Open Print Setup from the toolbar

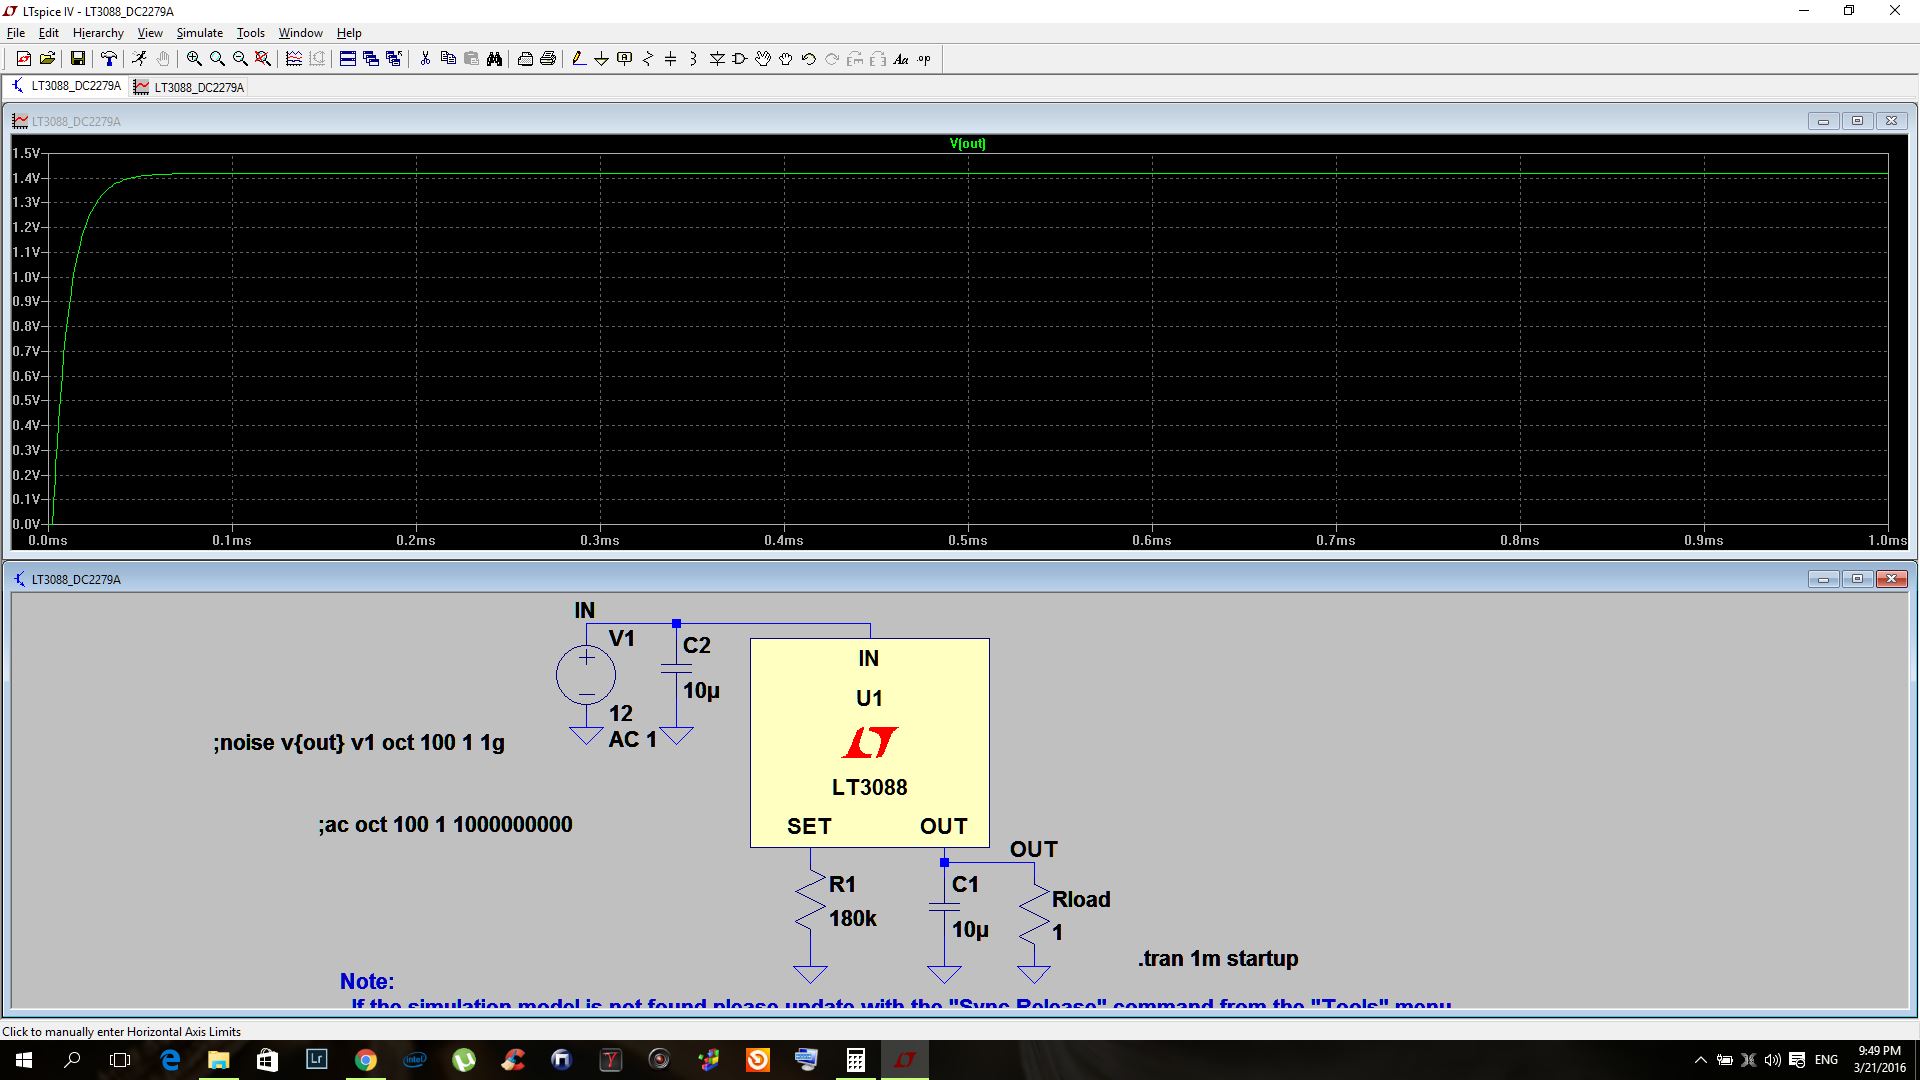click(525, 59)
